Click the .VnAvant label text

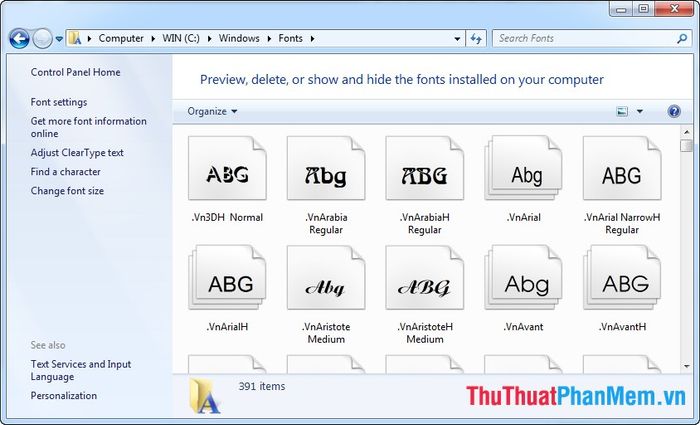pos(524,327)
